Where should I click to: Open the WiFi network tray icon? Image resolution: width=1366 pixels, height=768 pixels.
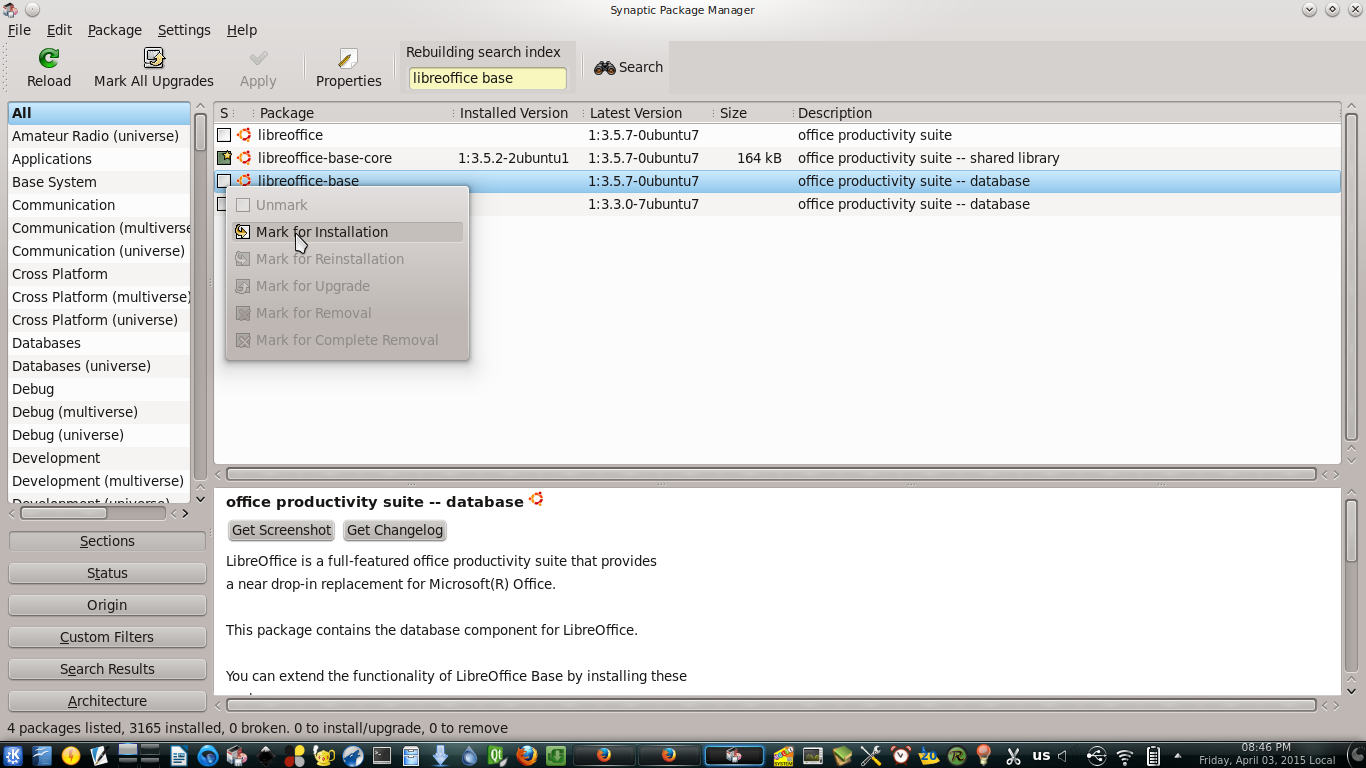1124,756
